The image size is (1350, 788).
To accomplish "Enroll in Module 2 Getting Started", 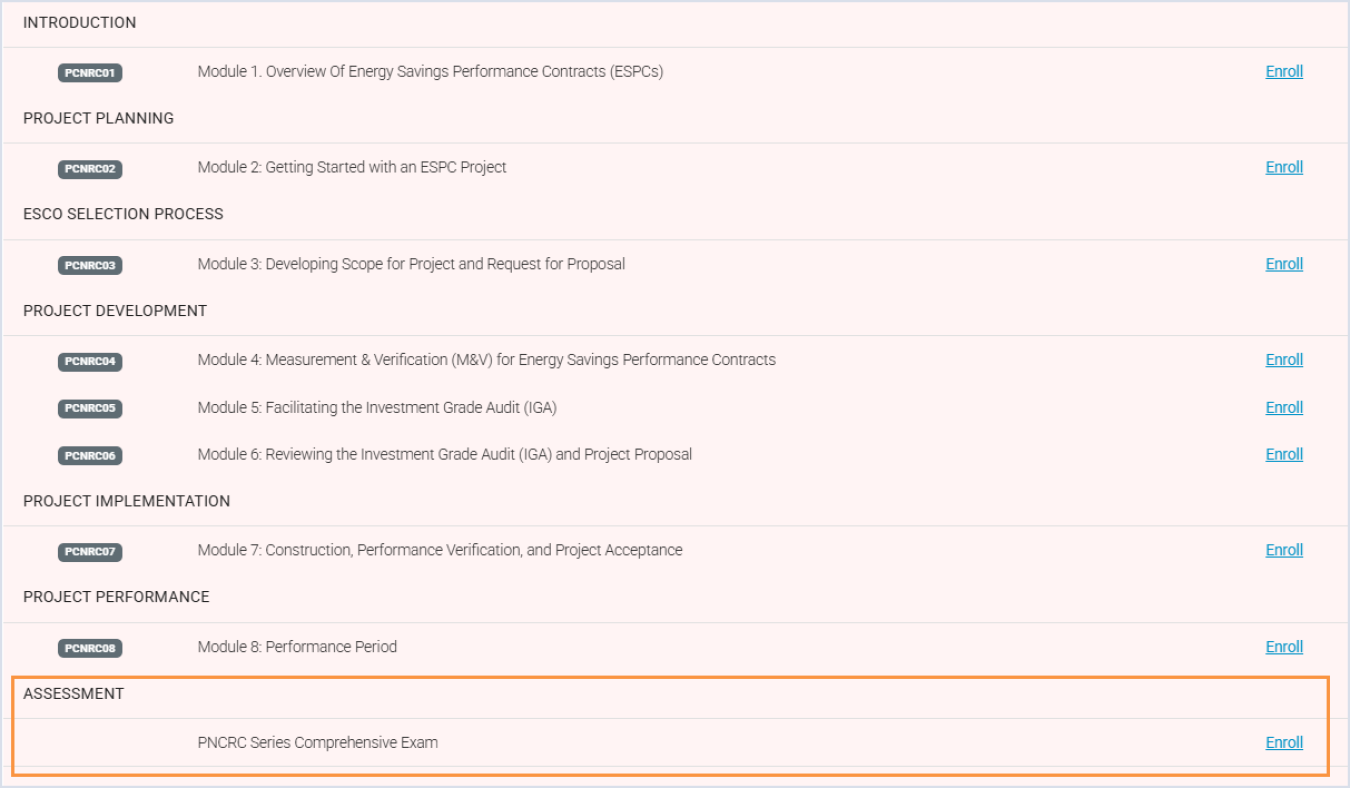I will pos(1284,167).
